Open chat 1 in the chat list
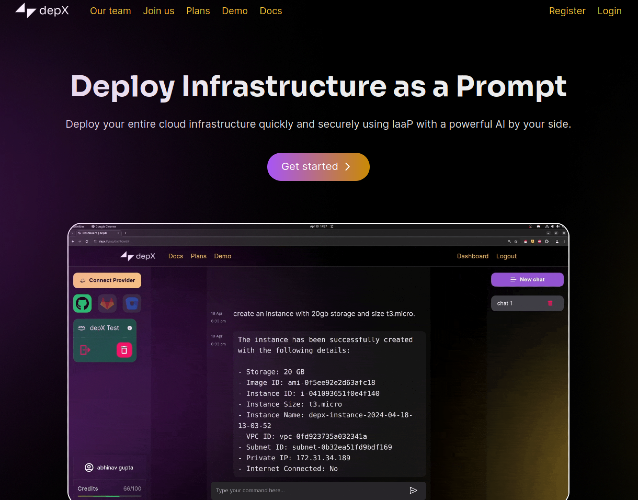 pos(527,303)
